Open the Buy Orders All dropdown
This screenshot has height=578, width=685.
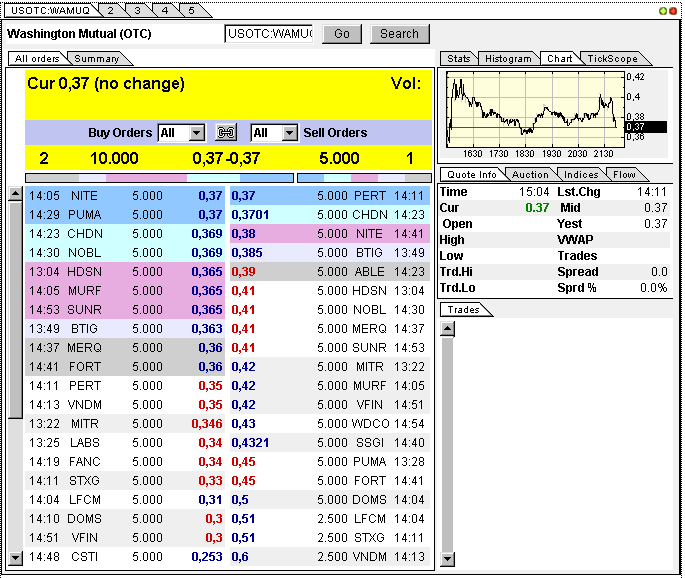(x=181, y=133)
